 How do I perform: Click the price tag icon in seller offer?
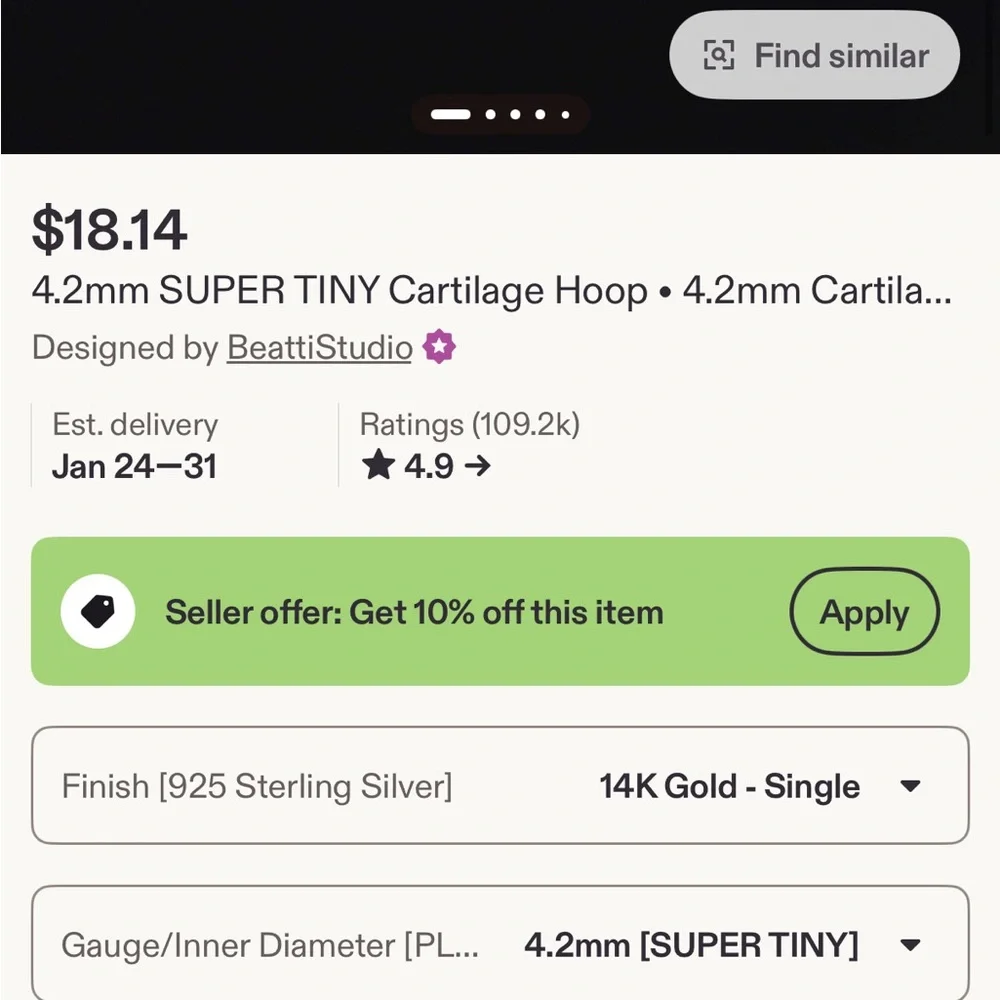98,612
